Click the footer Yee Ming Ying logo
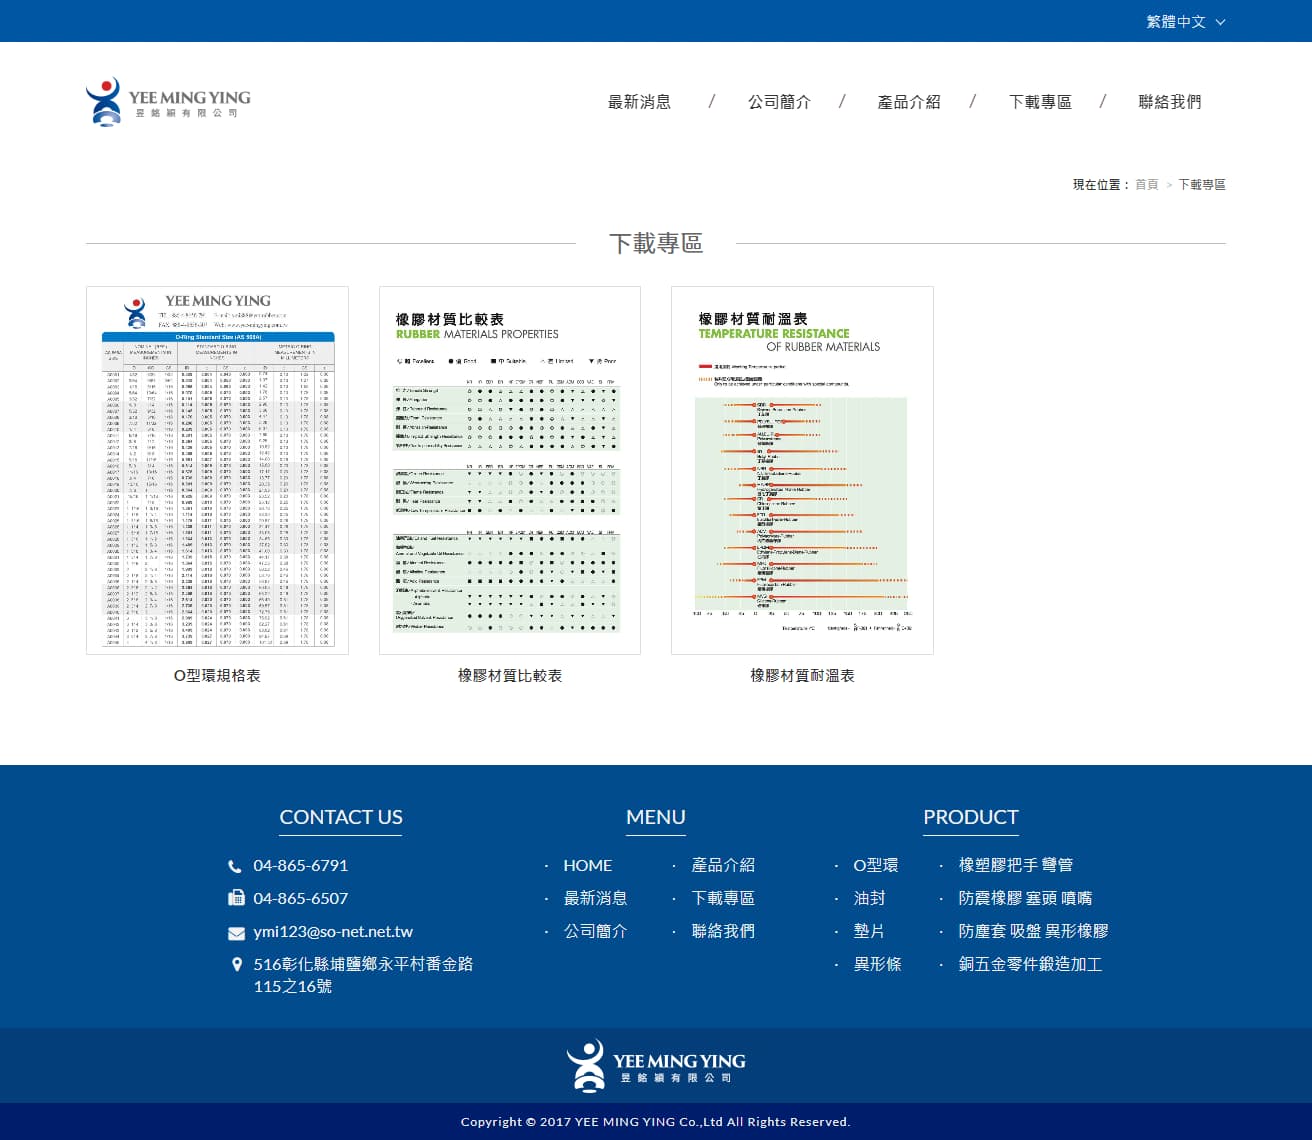1312x1140 pixels. point(656,1066)
